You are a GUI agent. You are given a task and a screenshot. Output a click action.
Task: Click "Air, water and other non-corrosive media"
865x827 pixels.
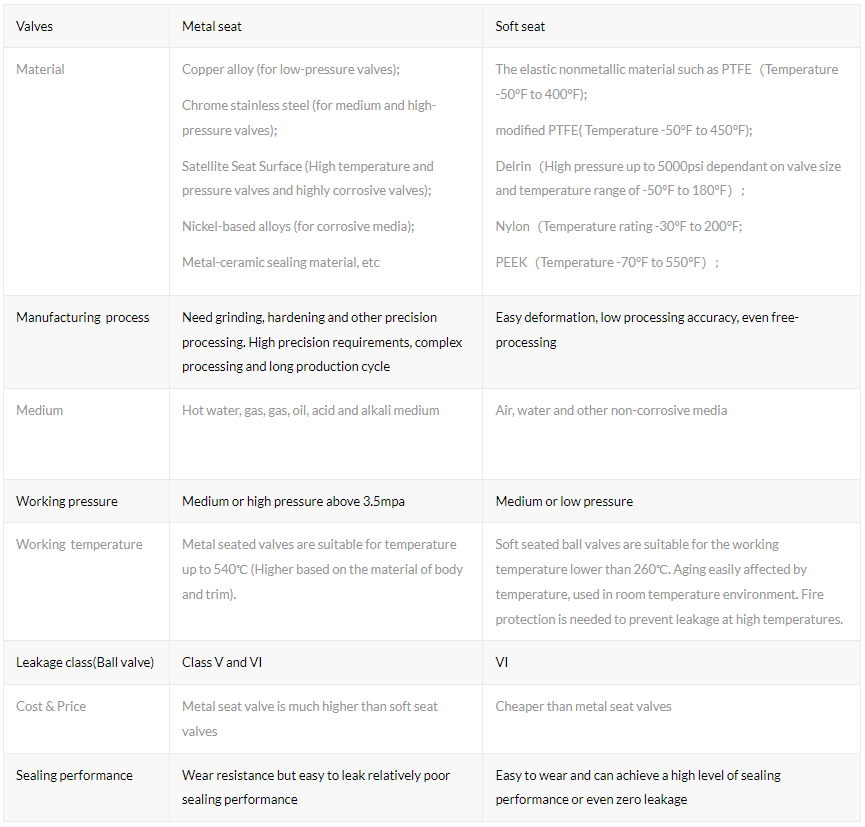tap(611, 410)
